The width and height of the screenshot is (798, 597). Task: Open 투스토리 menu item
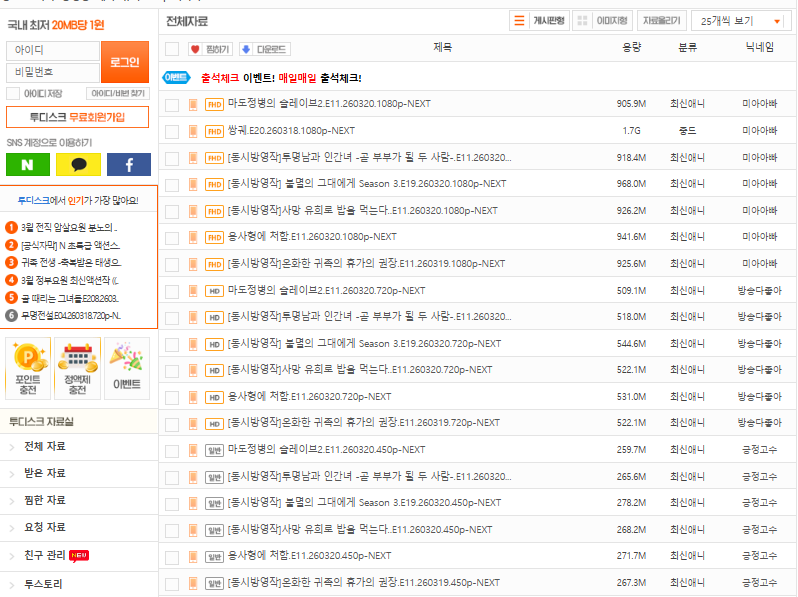43,584
